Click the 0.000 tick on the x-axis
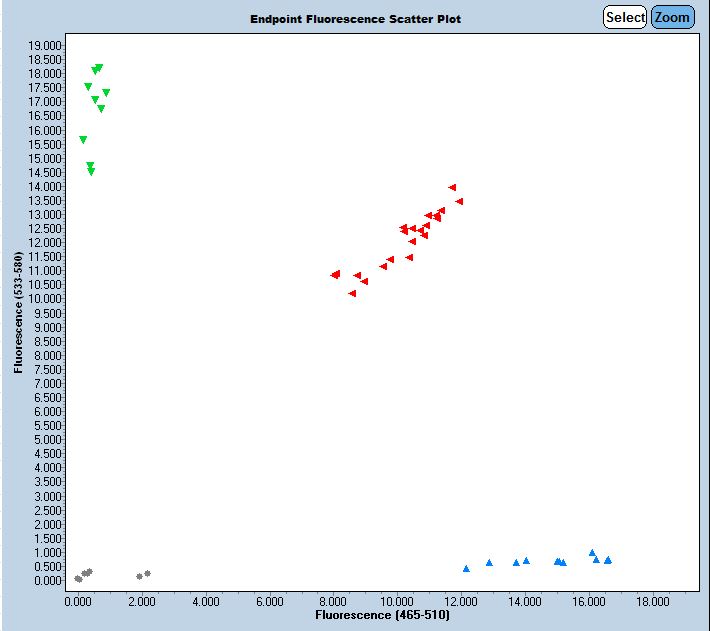The width and height of the screenshot is (710, 631). pos(78,602)
